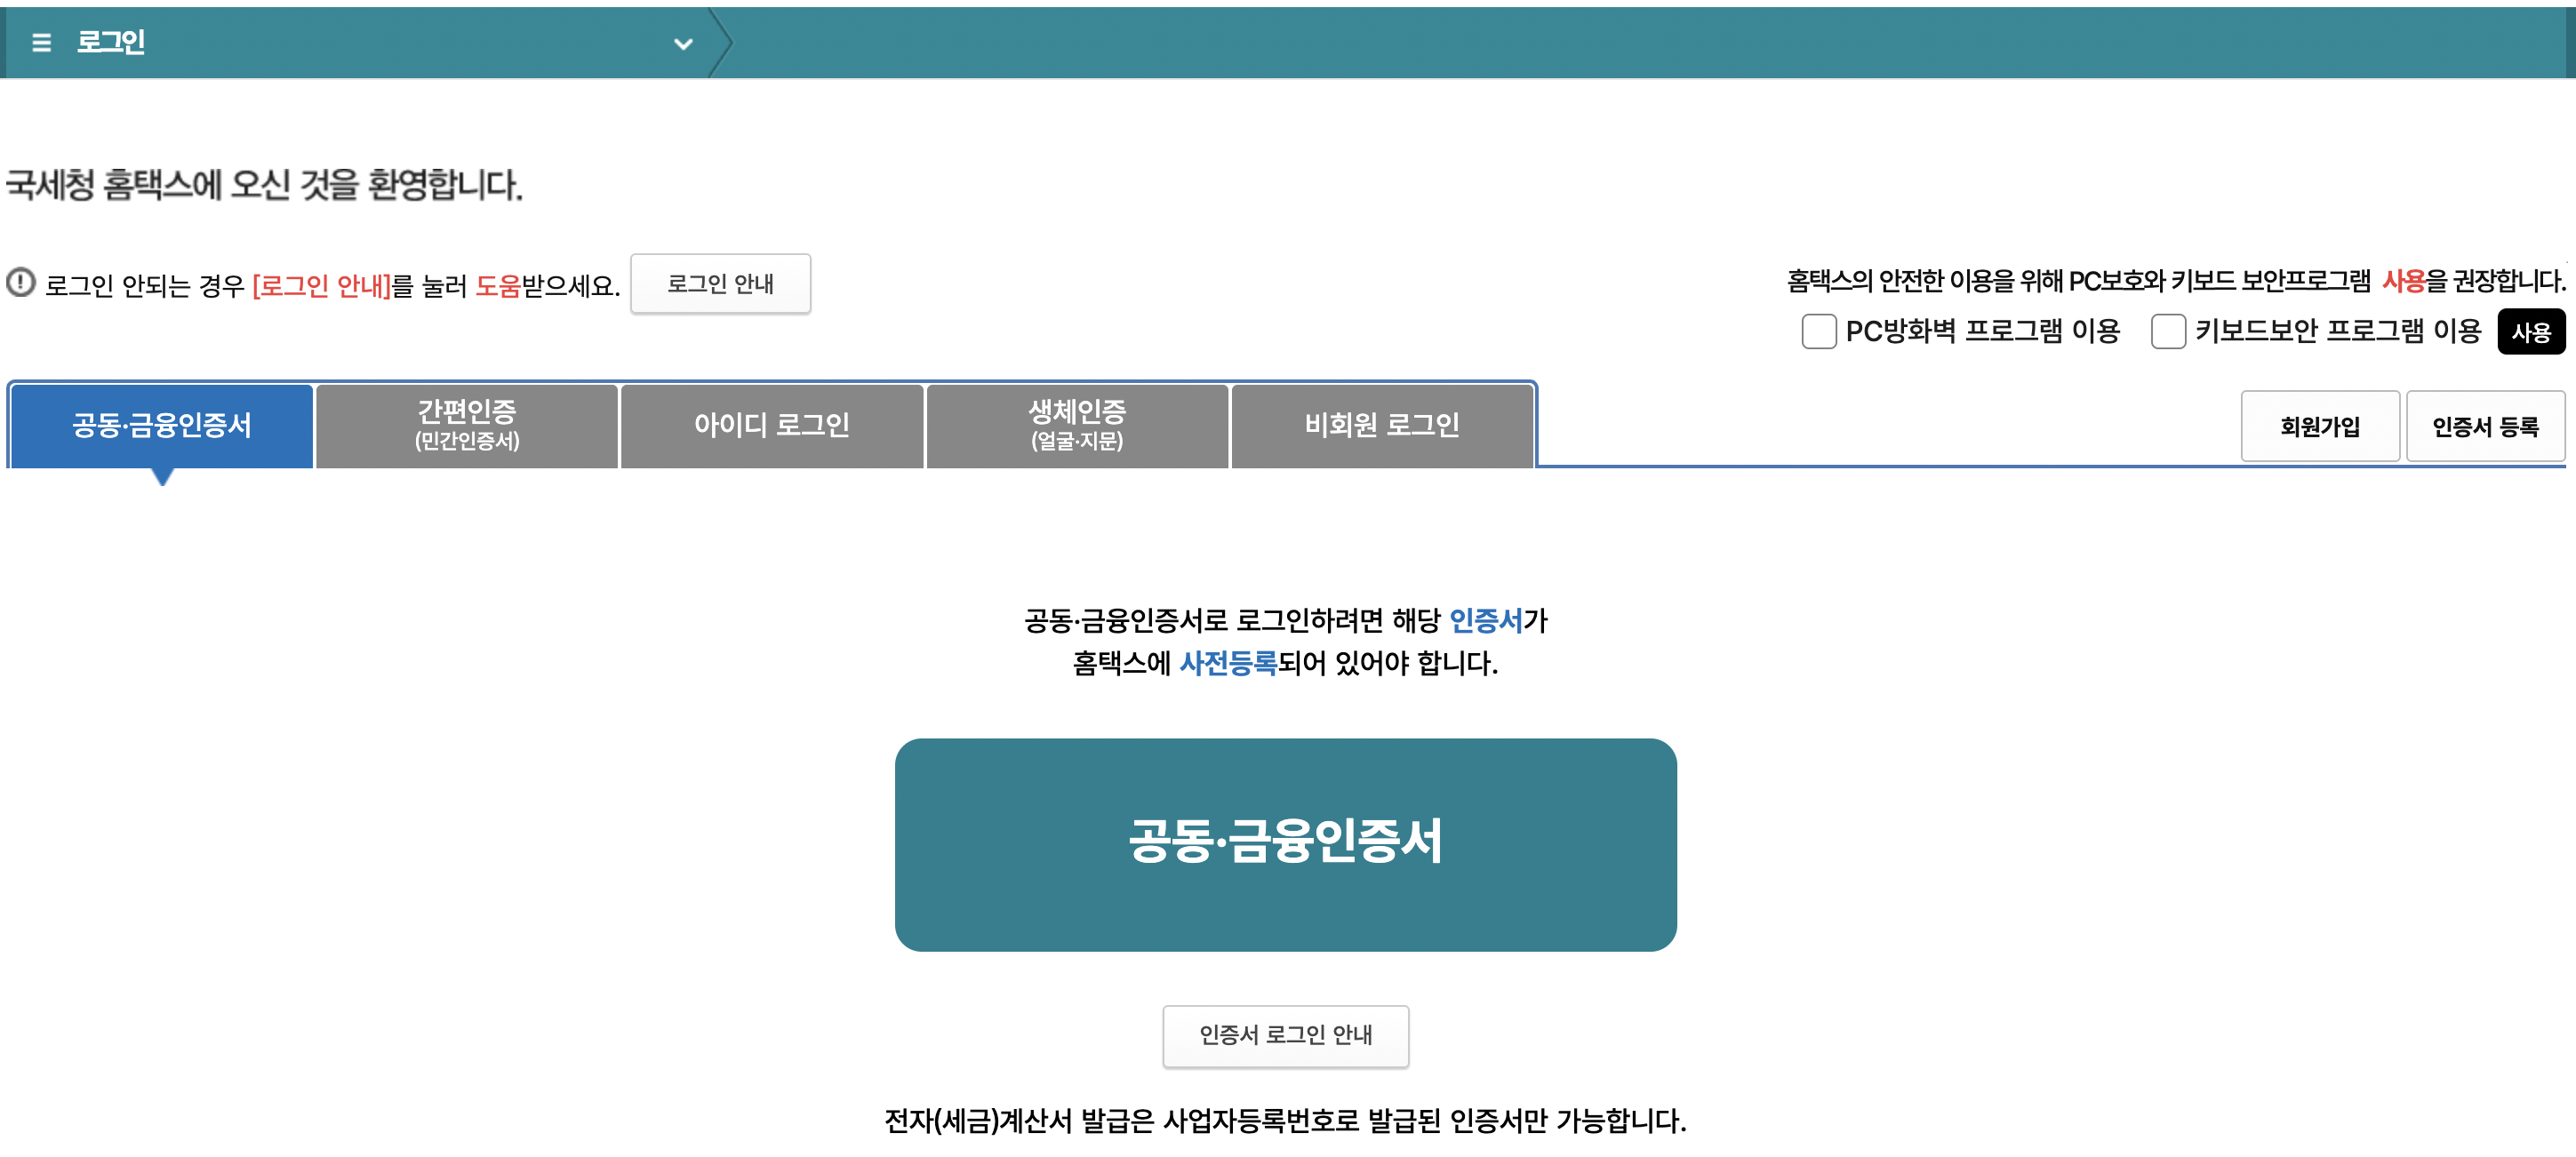The image size is (2576, 1157).
Task: Click the blue 사전등록 text
Action: (1228, 663)
